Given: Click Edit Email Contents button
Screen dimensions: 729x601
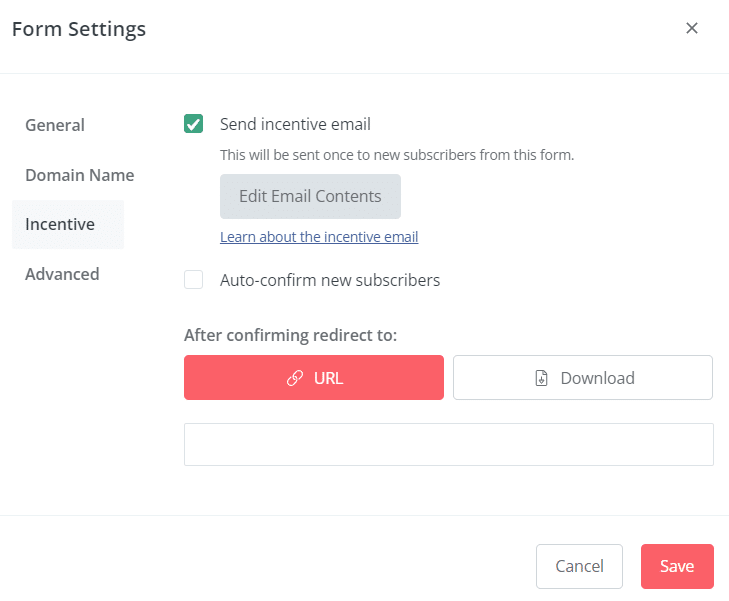Looking at the screenshot, I should click(x=310, y=197).
